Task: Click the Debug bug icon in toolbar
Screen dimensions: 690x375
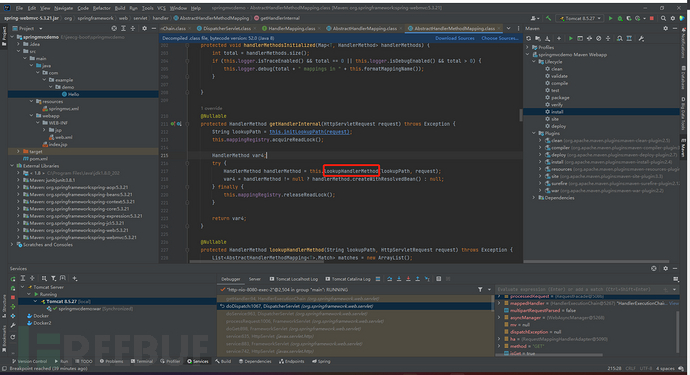Action: (x=620, y=18)
